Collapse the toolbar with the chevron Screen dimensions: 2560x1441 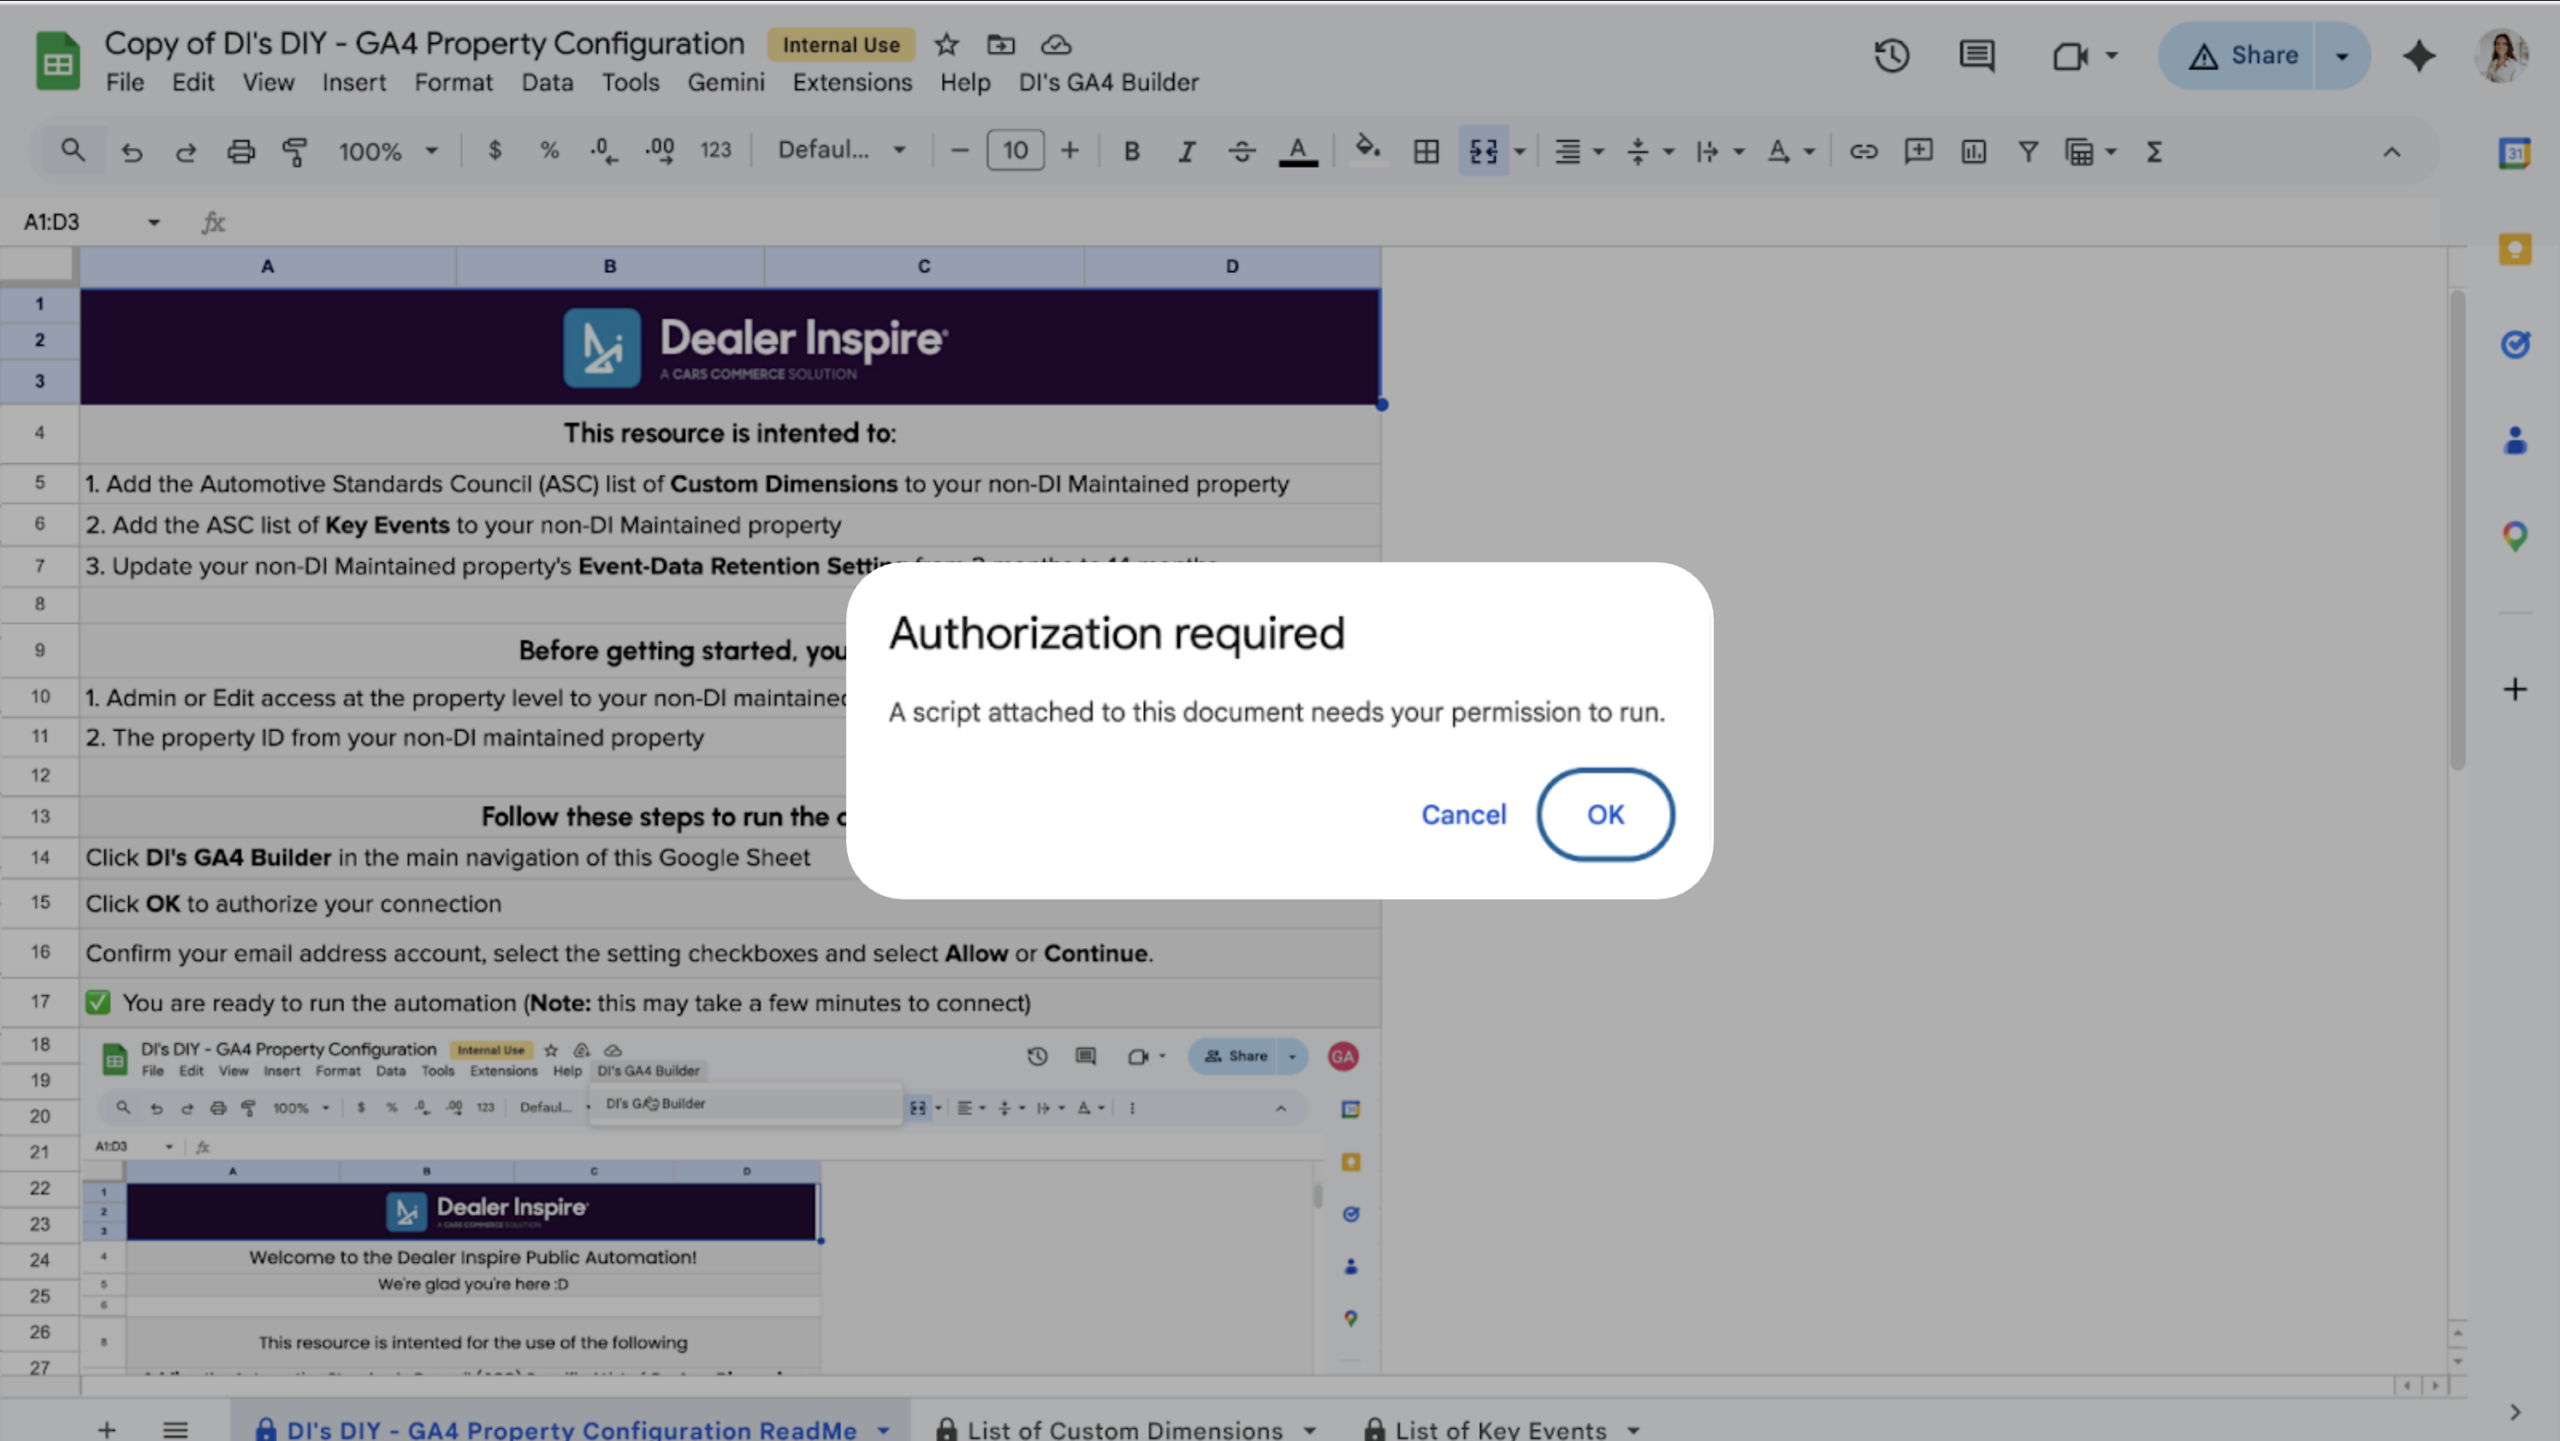pyautogui.click(x=2391, y=152)
